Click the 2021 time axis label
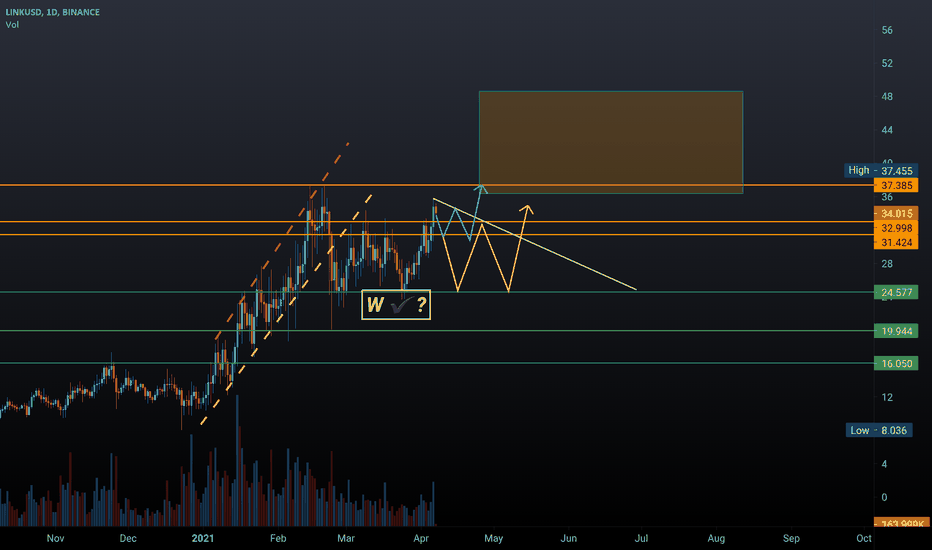 tap(203, 538)
